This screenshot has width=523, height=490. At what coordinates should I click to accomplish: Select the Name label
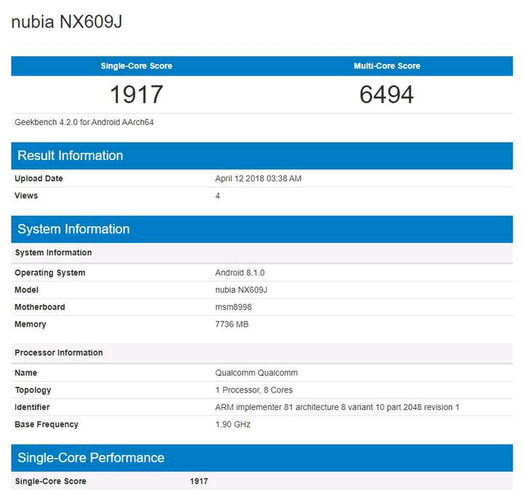(26, 373)
